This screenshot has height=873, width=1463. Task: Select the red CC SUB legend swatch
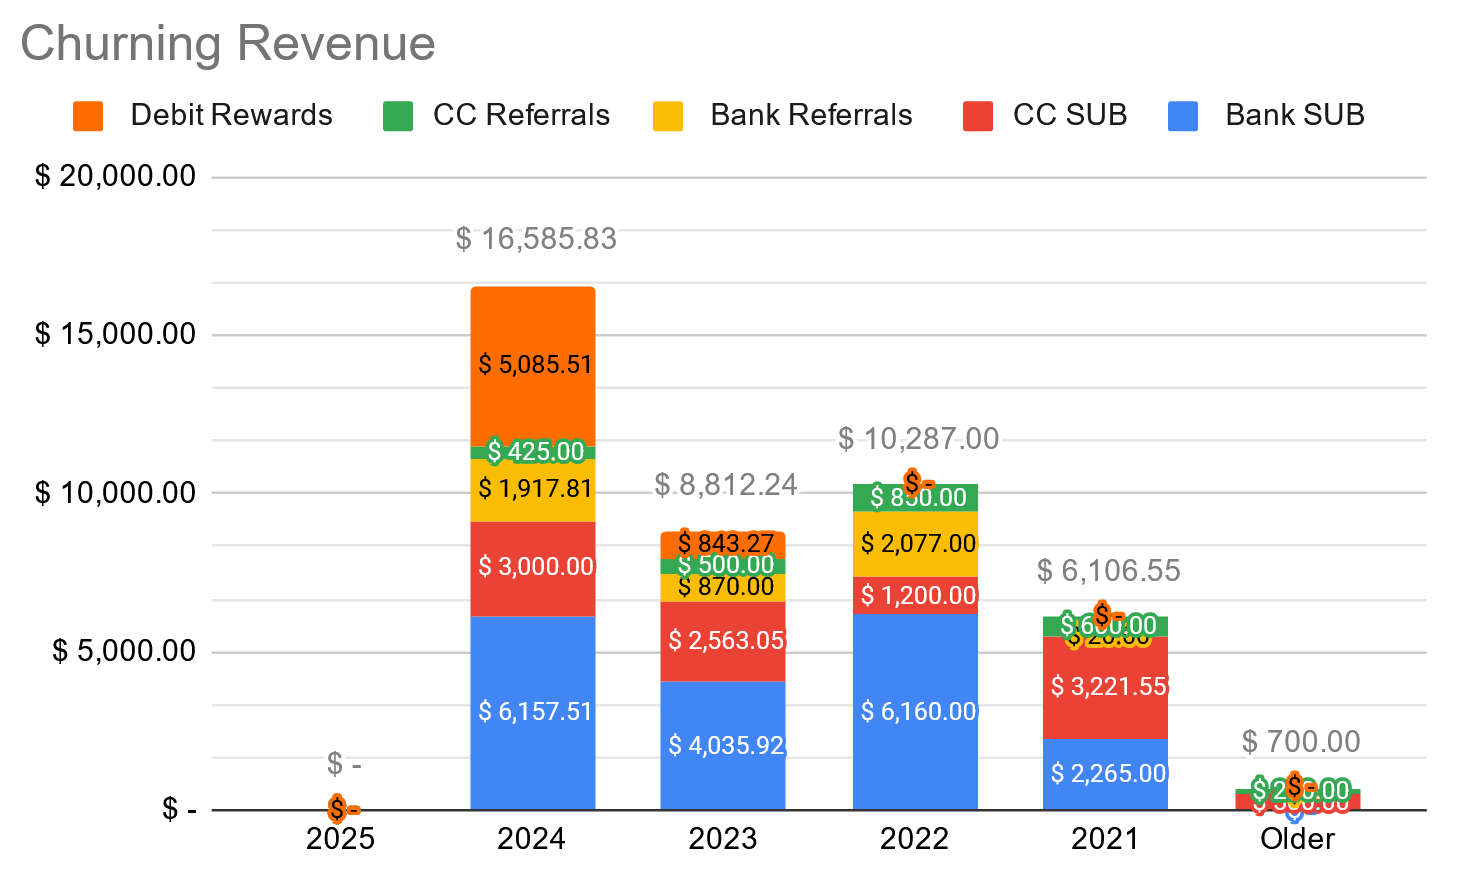pyautogui.click(x=977, y=116)
